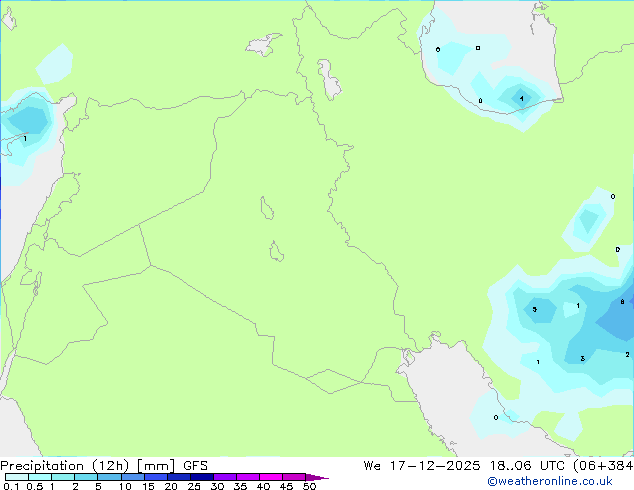Click the '30' legend scale label
Screen dimensions: 634x490
[217, 486]
